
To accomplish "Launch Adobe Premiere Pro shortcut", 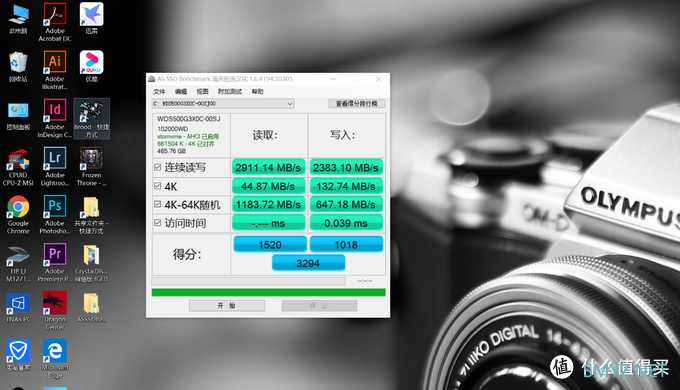I will (55, 263).
